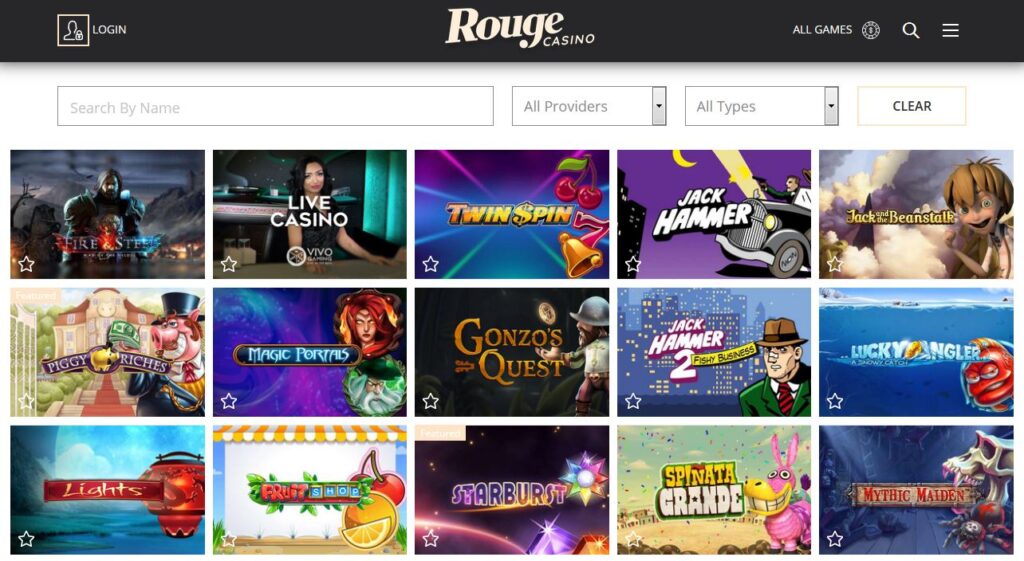
Task: Toggle the favorite star on Gonzo's Quest
Action: (430, 401)
